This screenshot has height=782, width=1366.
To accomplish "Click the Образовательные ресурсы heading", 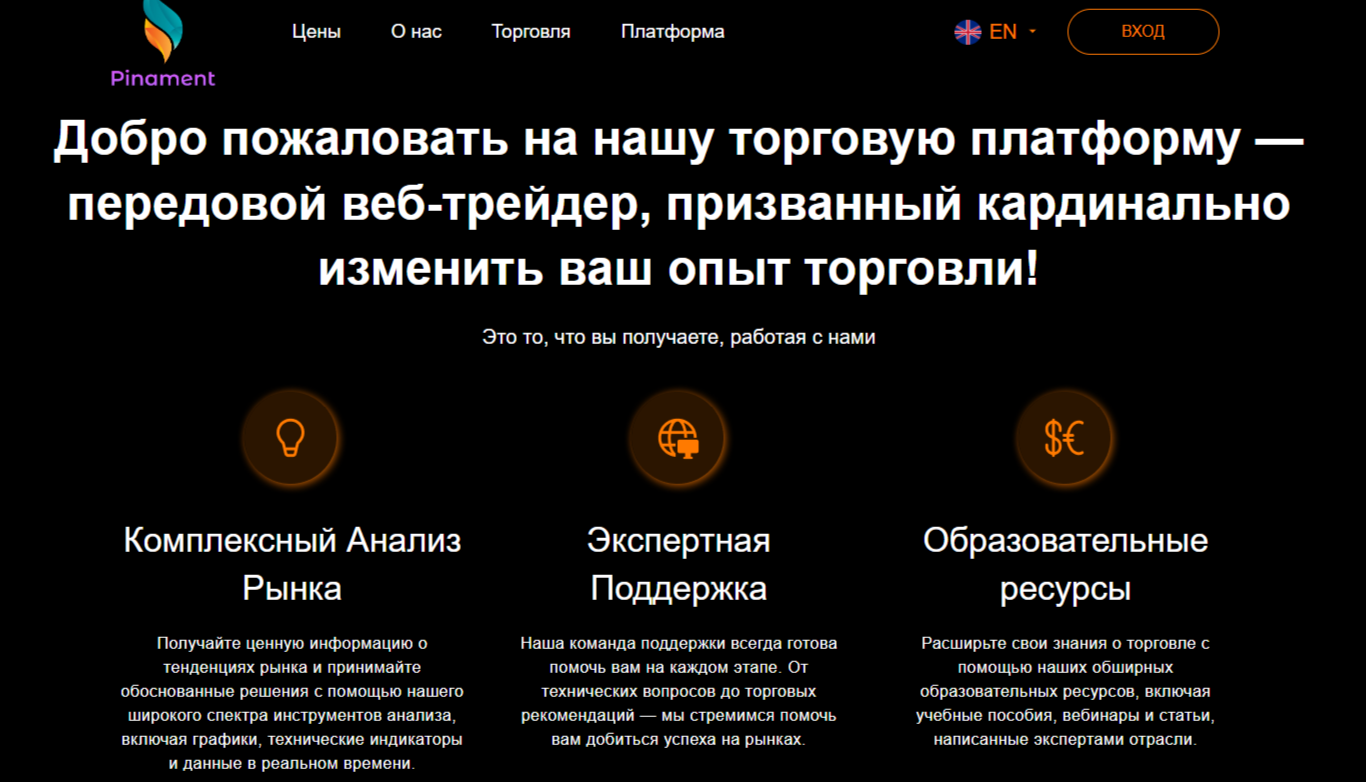I will coord(1066,564).
